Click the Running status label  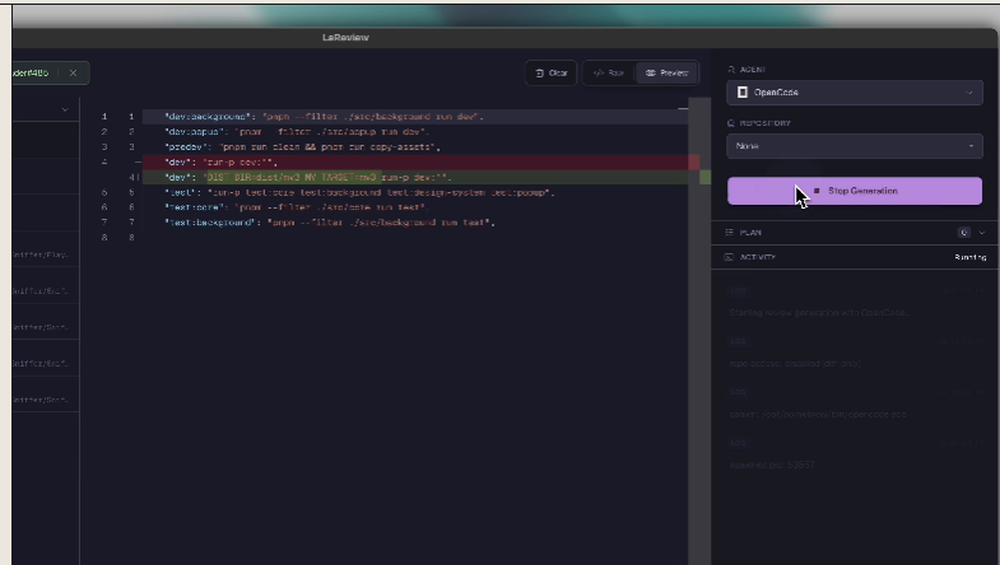970,258
